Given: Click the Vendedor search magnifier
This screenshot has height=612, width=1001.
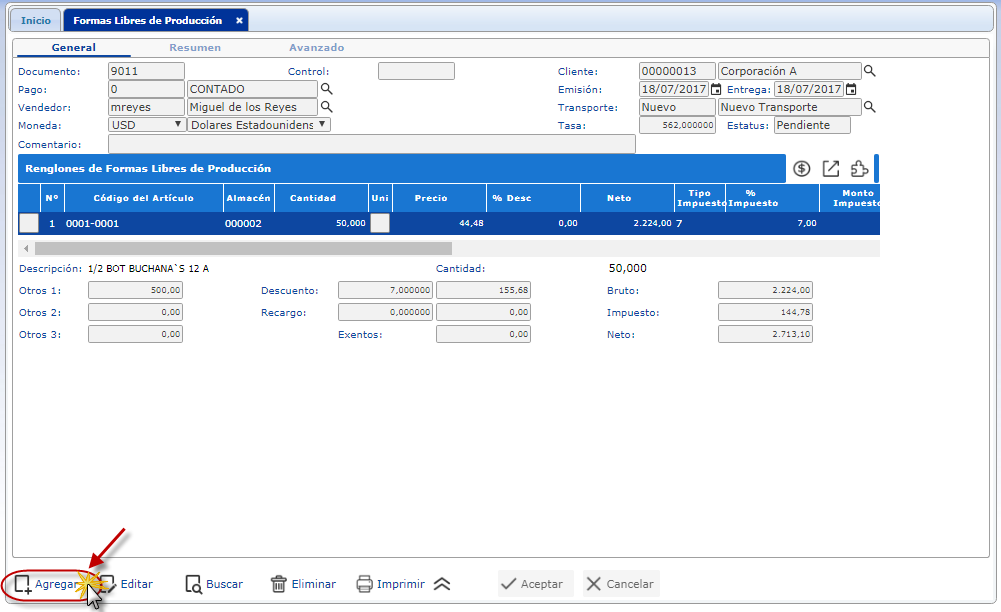Looking at the screenshot, I should pyautogui.click(x=326, y=107).
